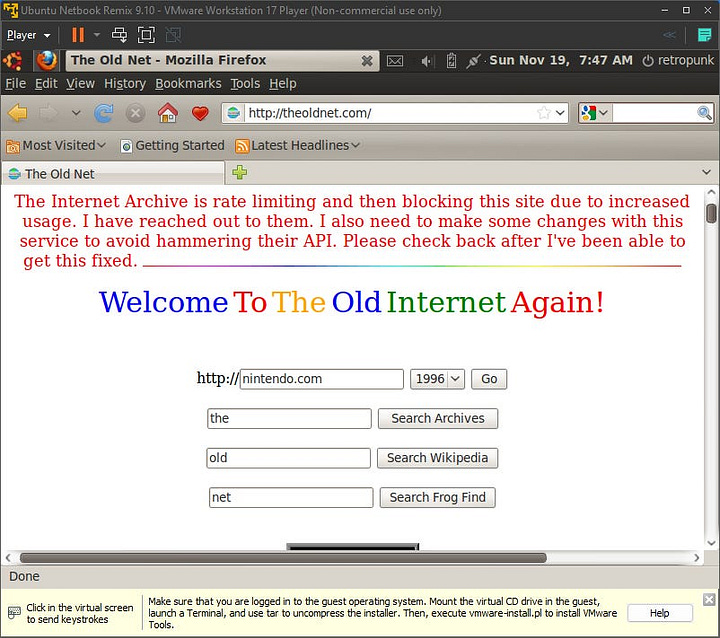720x638 pixels.
Task: Open a new tab with the plus icon
Action: 239,172
